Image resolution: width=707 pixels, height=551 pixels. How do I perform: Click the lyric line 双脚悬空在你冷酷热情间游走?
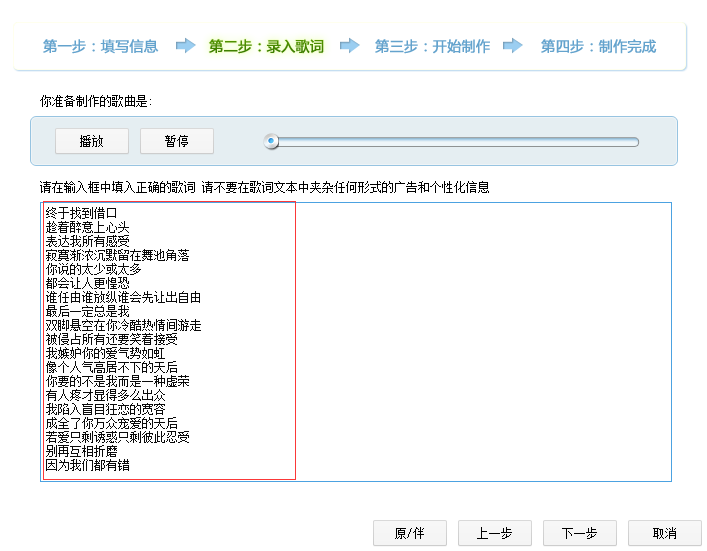[x=124, y=325]
